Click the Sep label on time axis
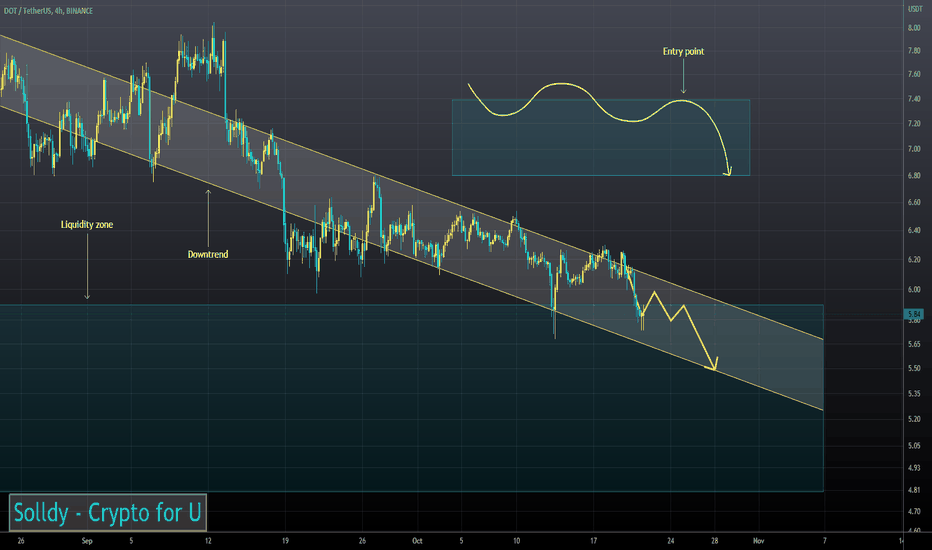The height and width of the screenshot is (550, 932). [x=87, y=541]
